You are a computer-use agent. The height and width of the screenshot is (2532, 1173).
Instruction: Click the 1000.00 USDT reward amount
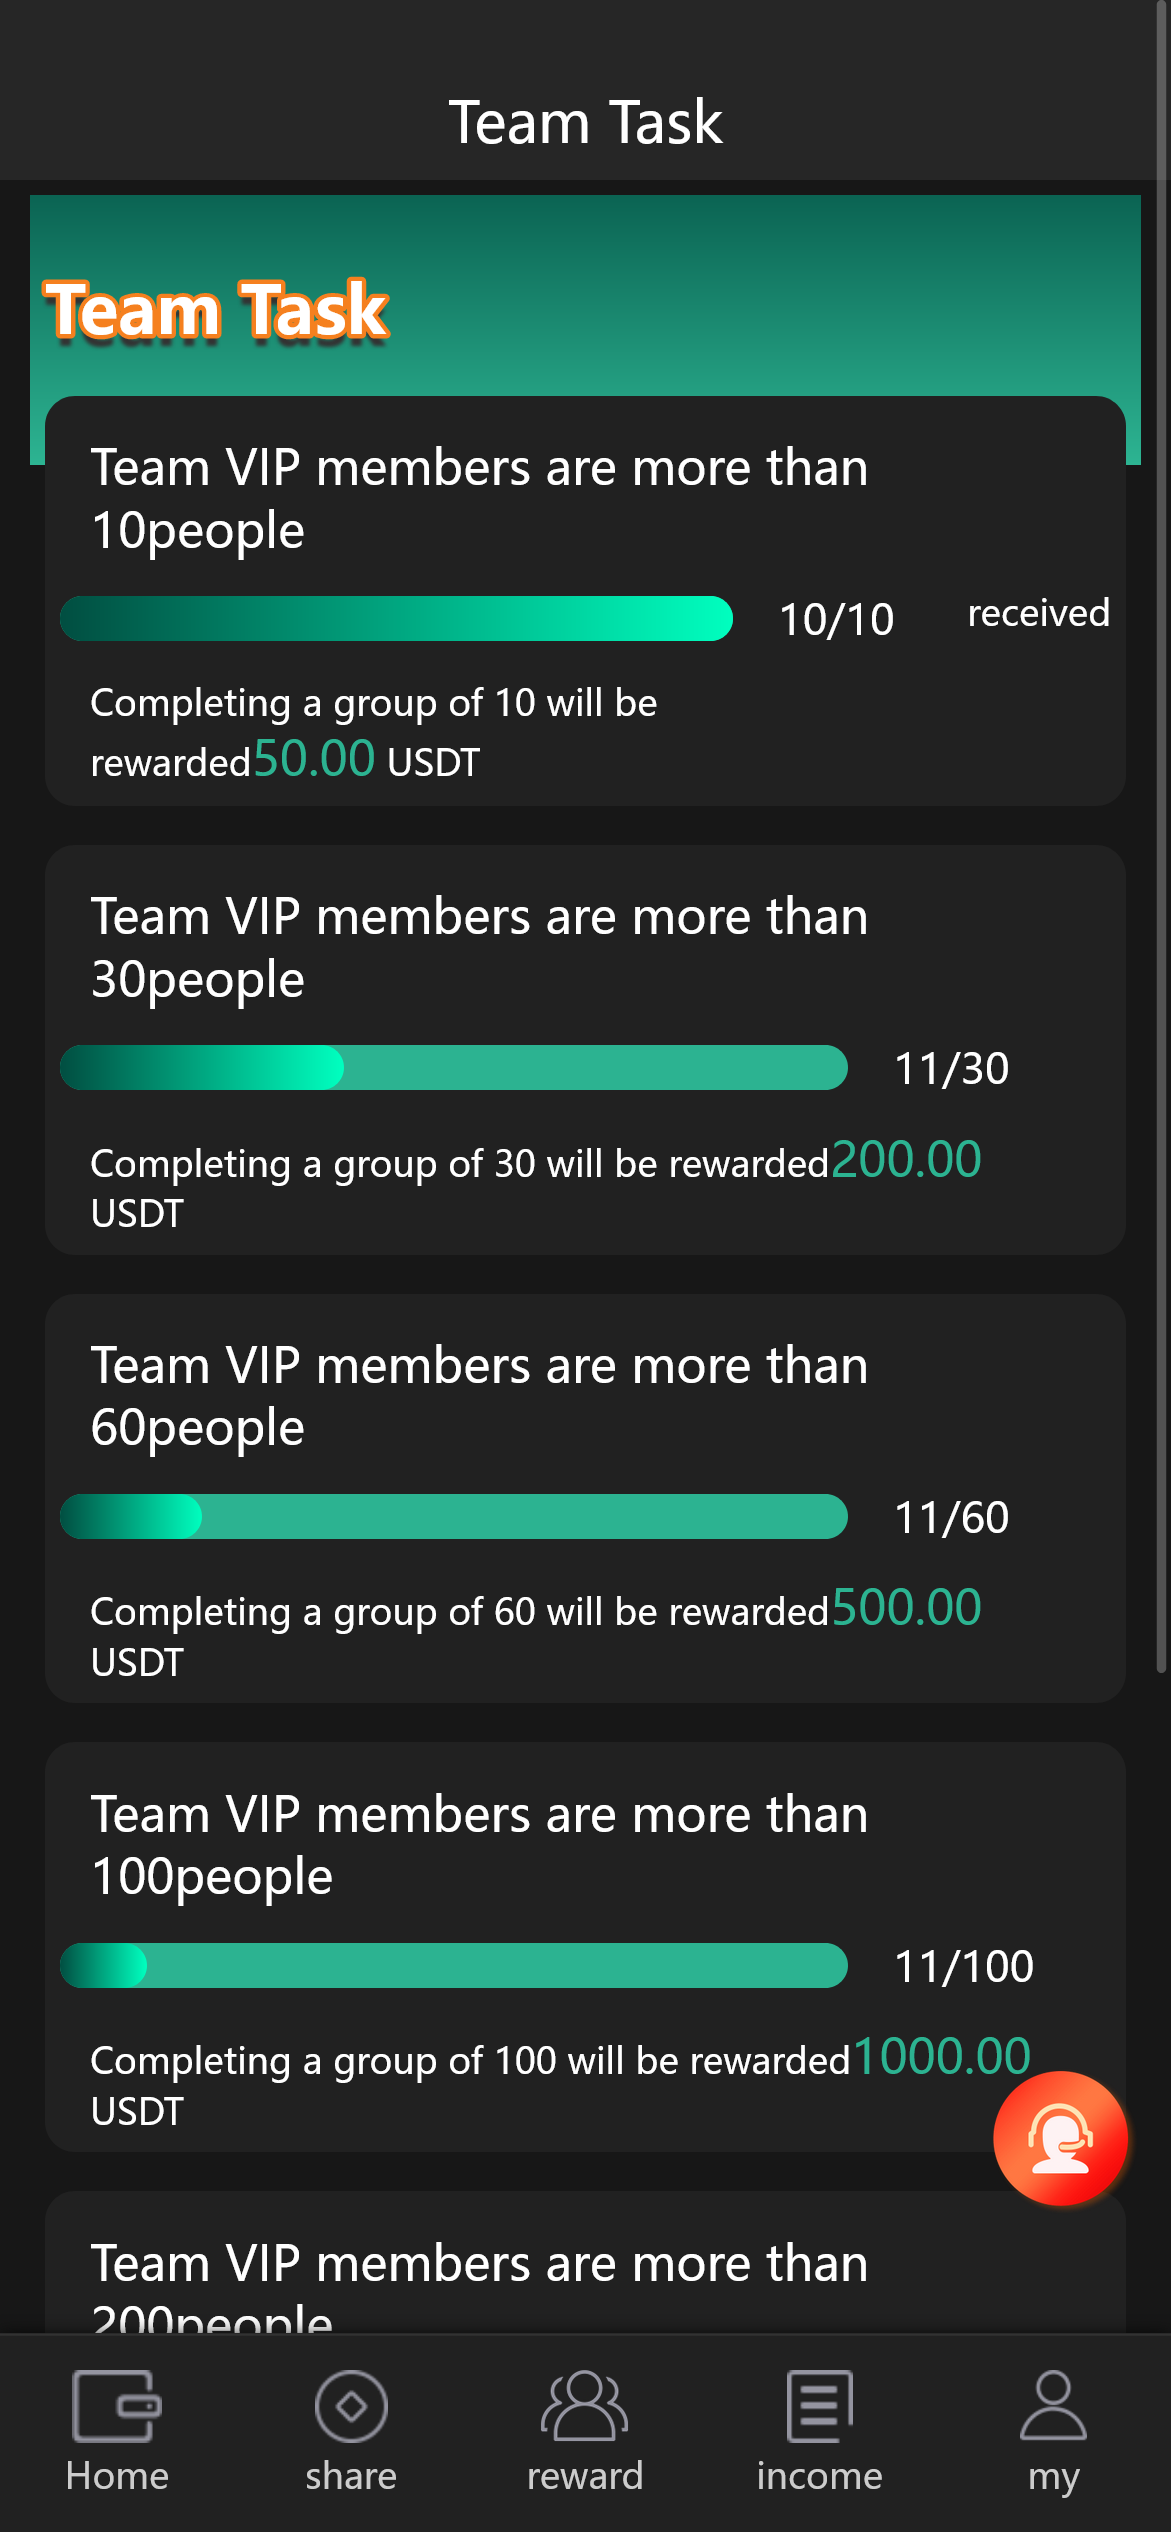[x=941, y=2057]
